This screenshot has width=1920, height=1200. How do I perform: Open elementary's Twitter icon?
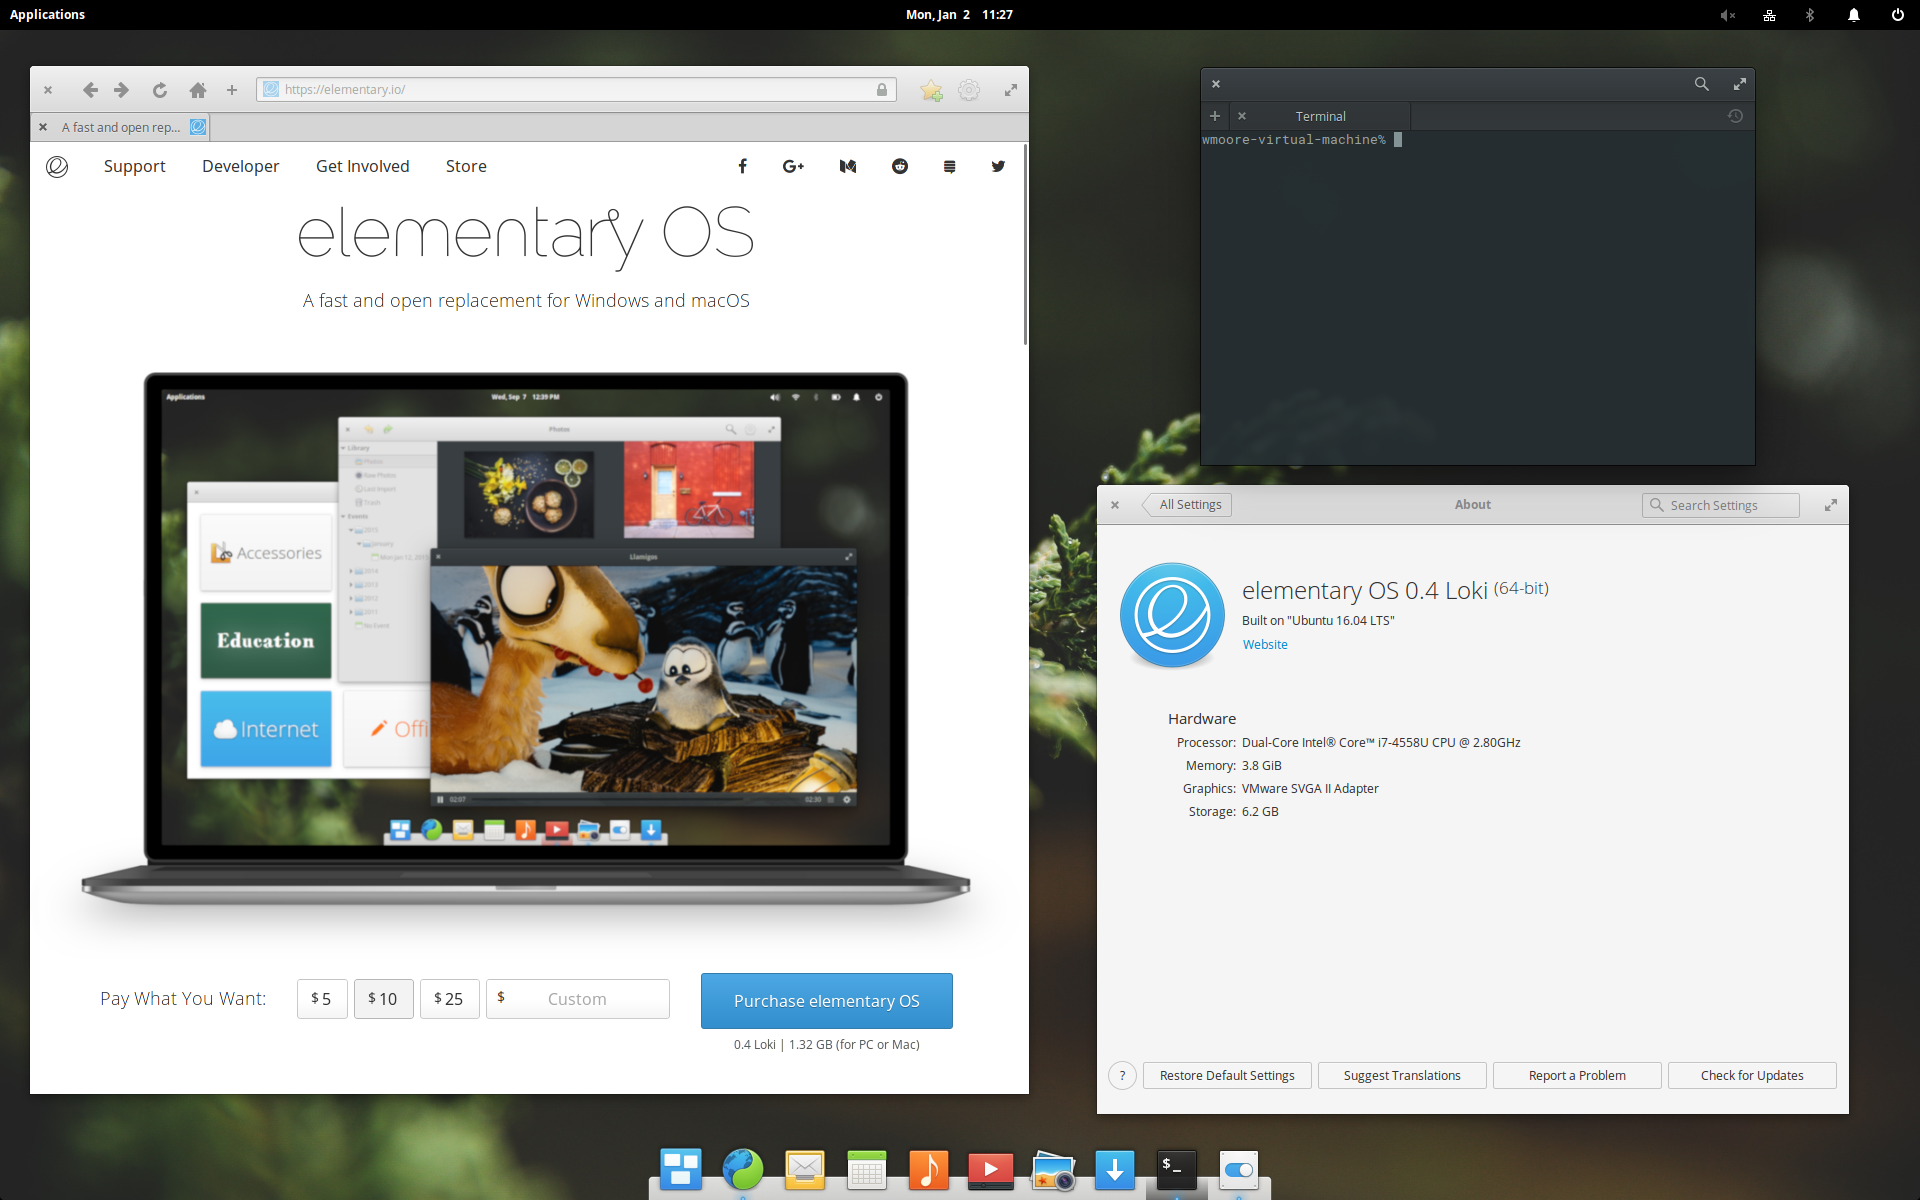point(998,166)
